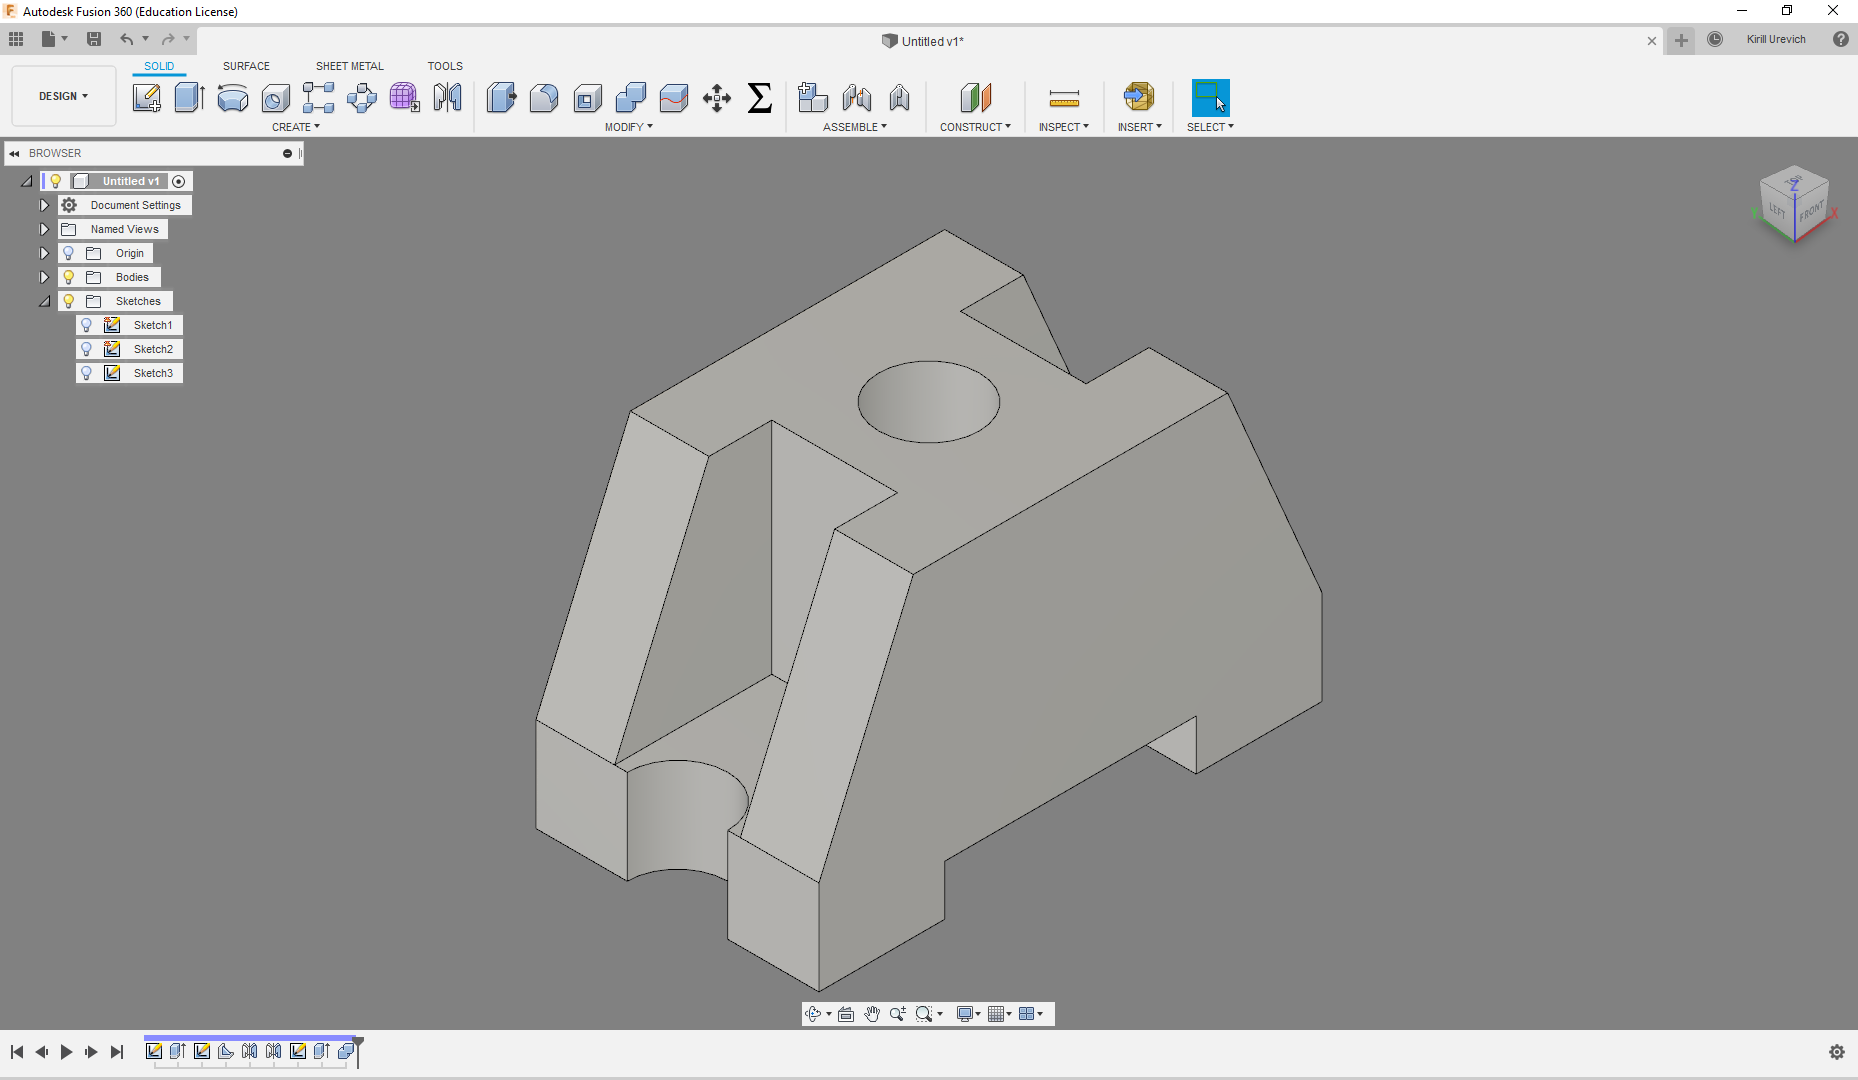Open the Measure tool
This screenshot has width=1858, height=1080.
[1064, 98]
